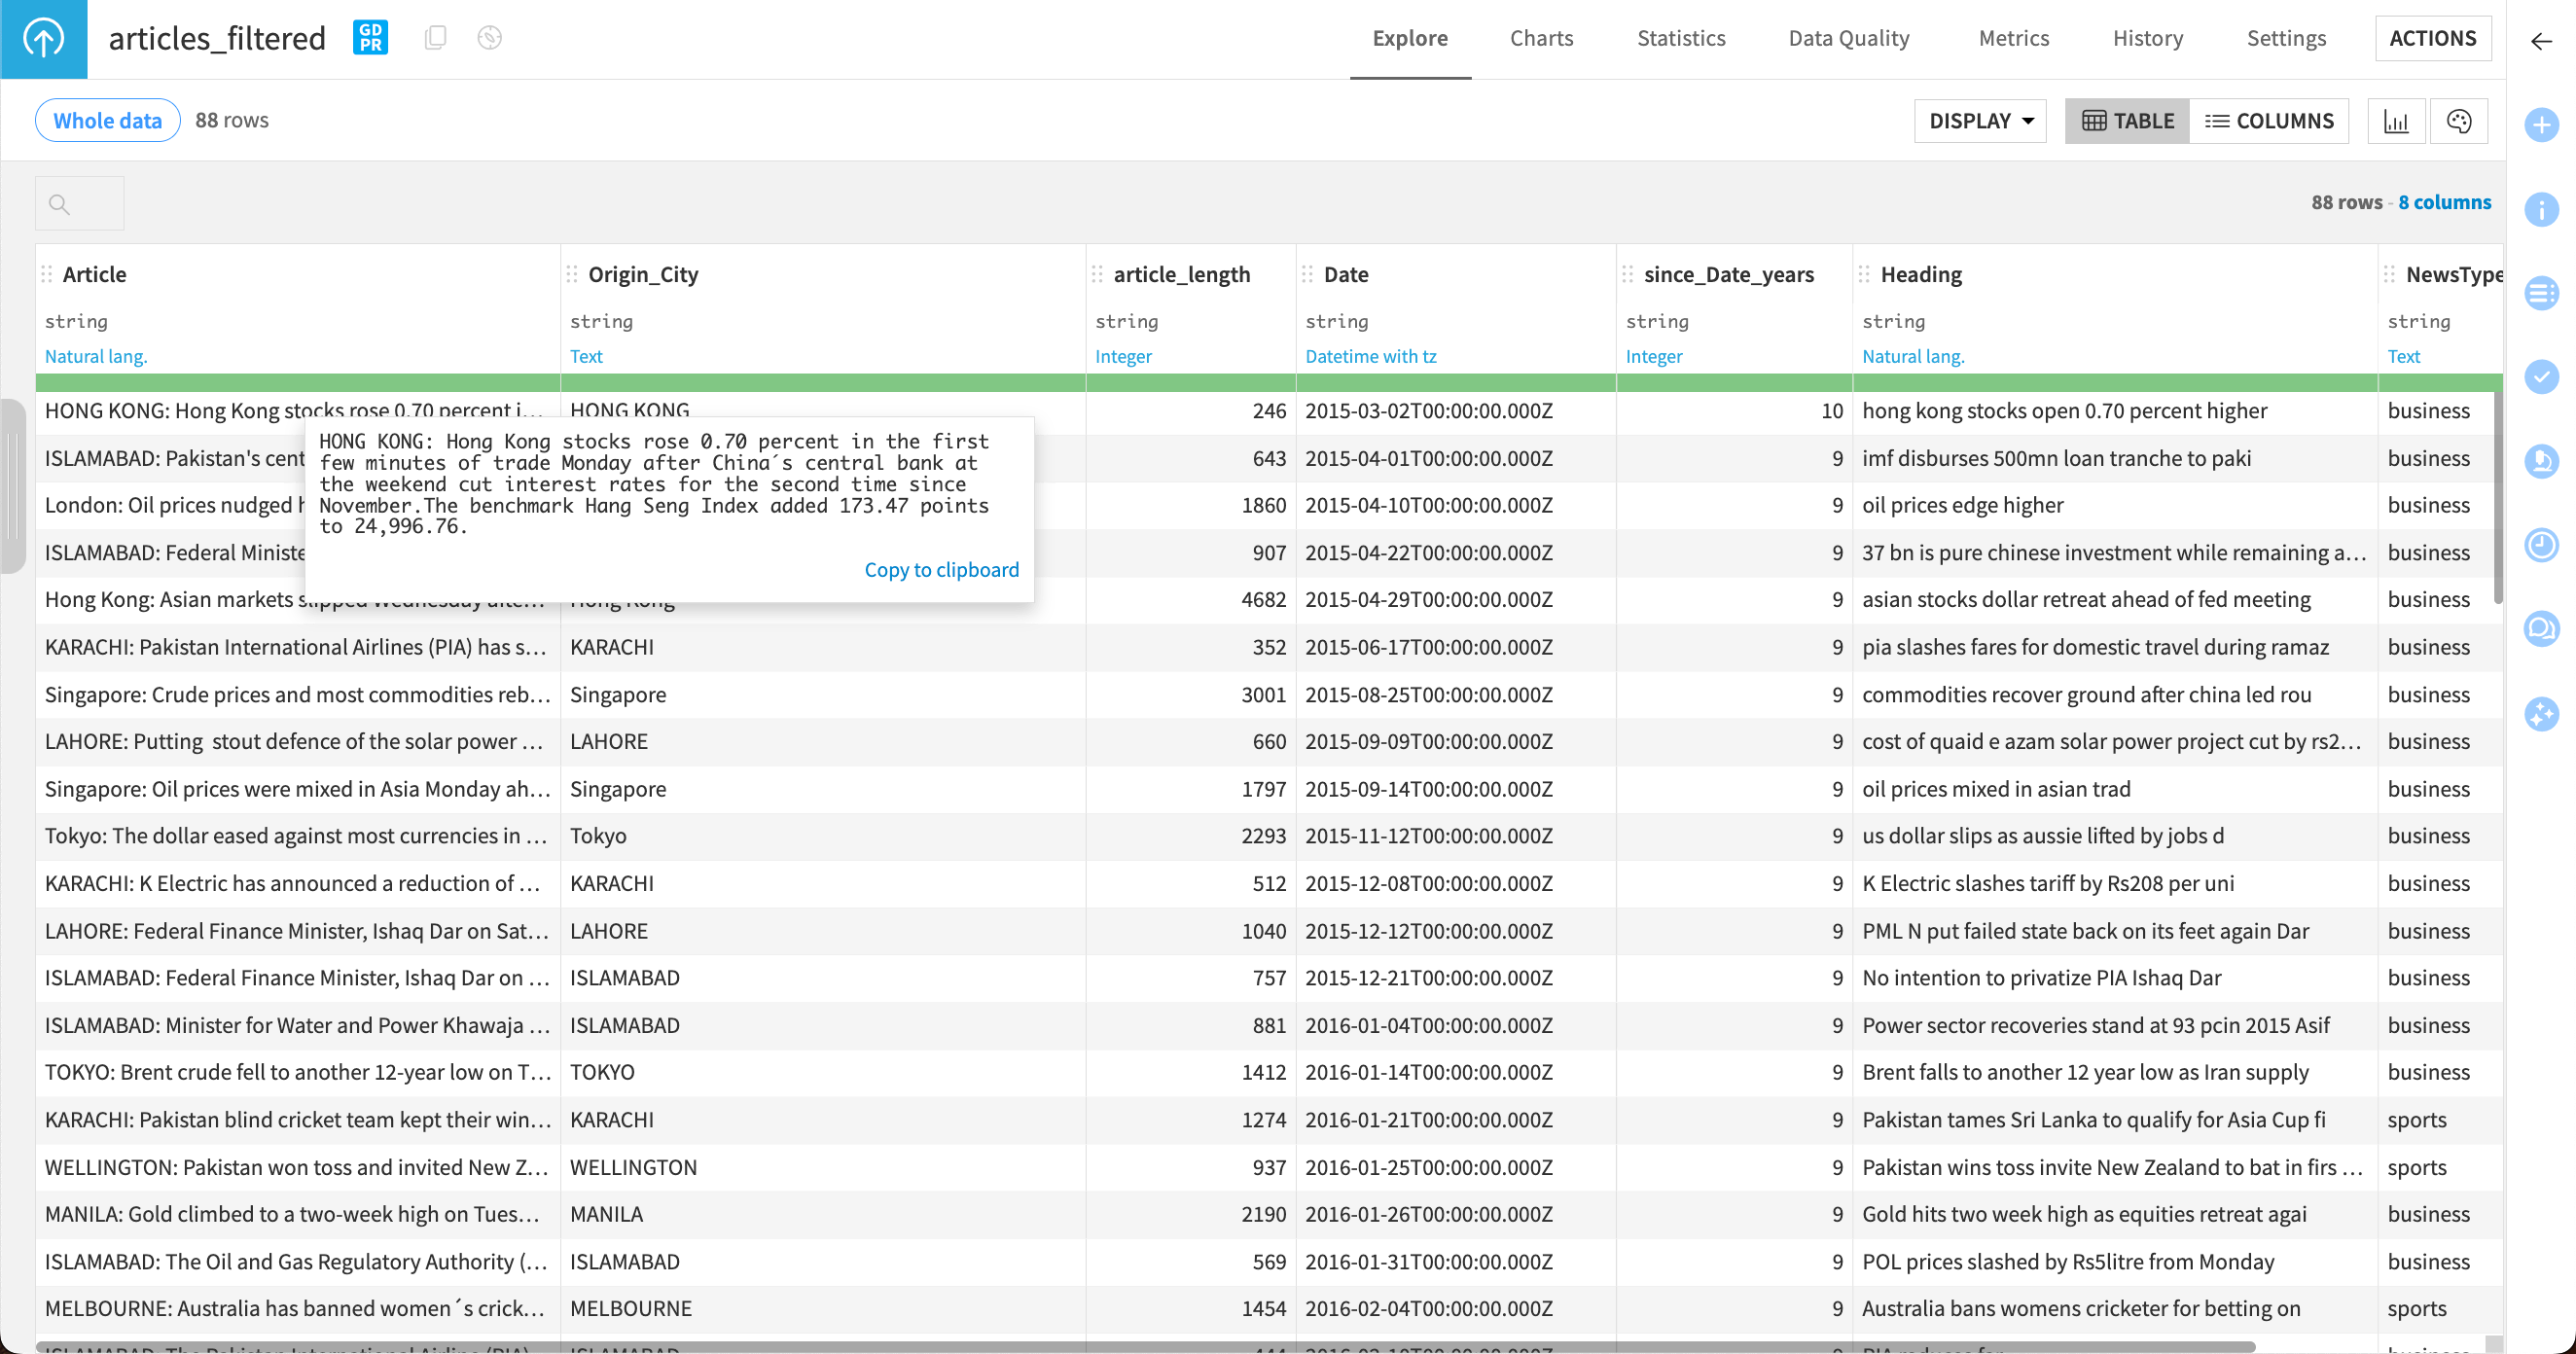The height and width of the screenshot is (1354, 2576).
Task: Click the plus icon in the right sidebar
Action: click(2541, 126)
